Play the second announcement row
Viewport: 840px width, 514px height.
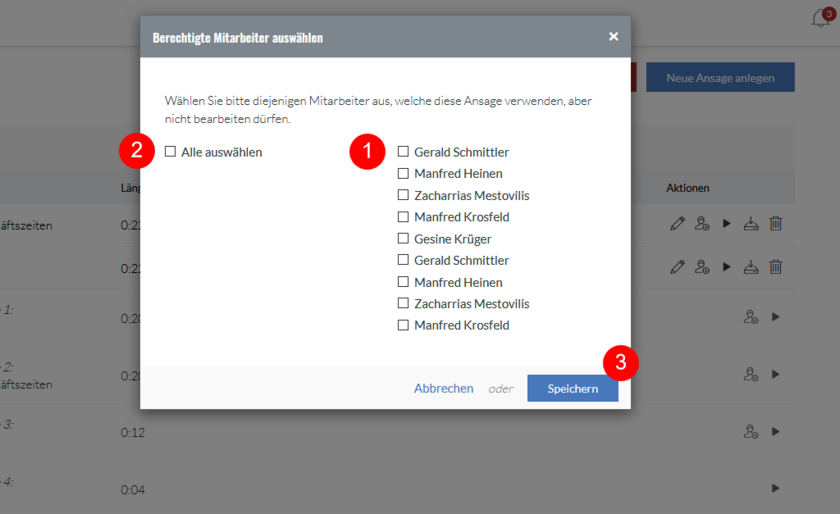[726, 266]
